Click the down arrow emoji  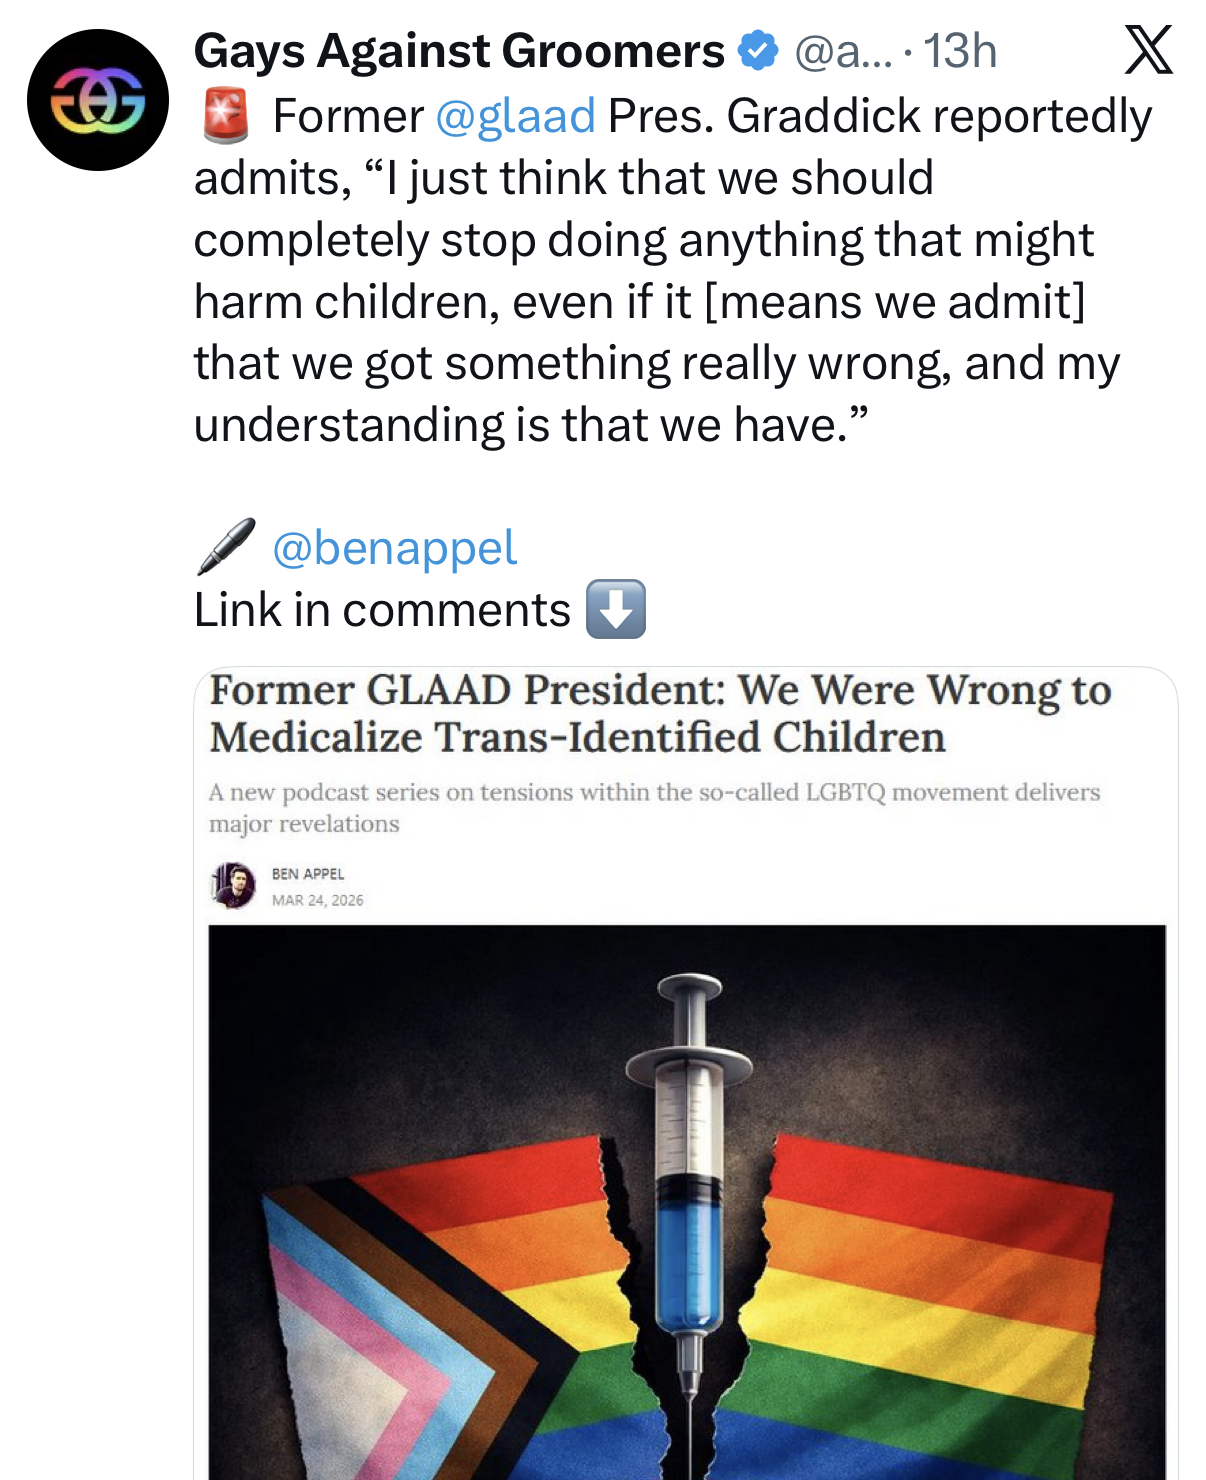pos(615,609)
